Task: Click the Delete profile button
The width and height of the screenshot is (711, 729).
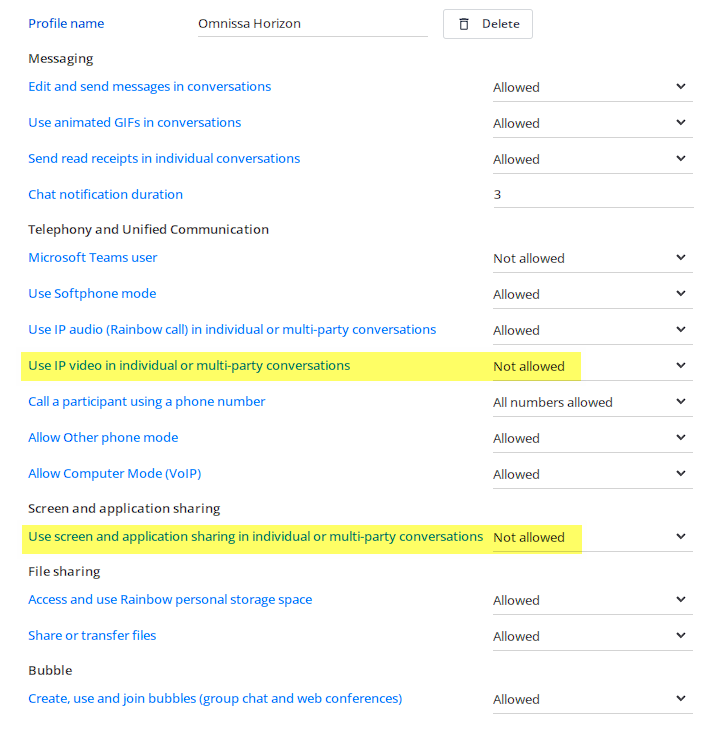Action: [487, 24]
